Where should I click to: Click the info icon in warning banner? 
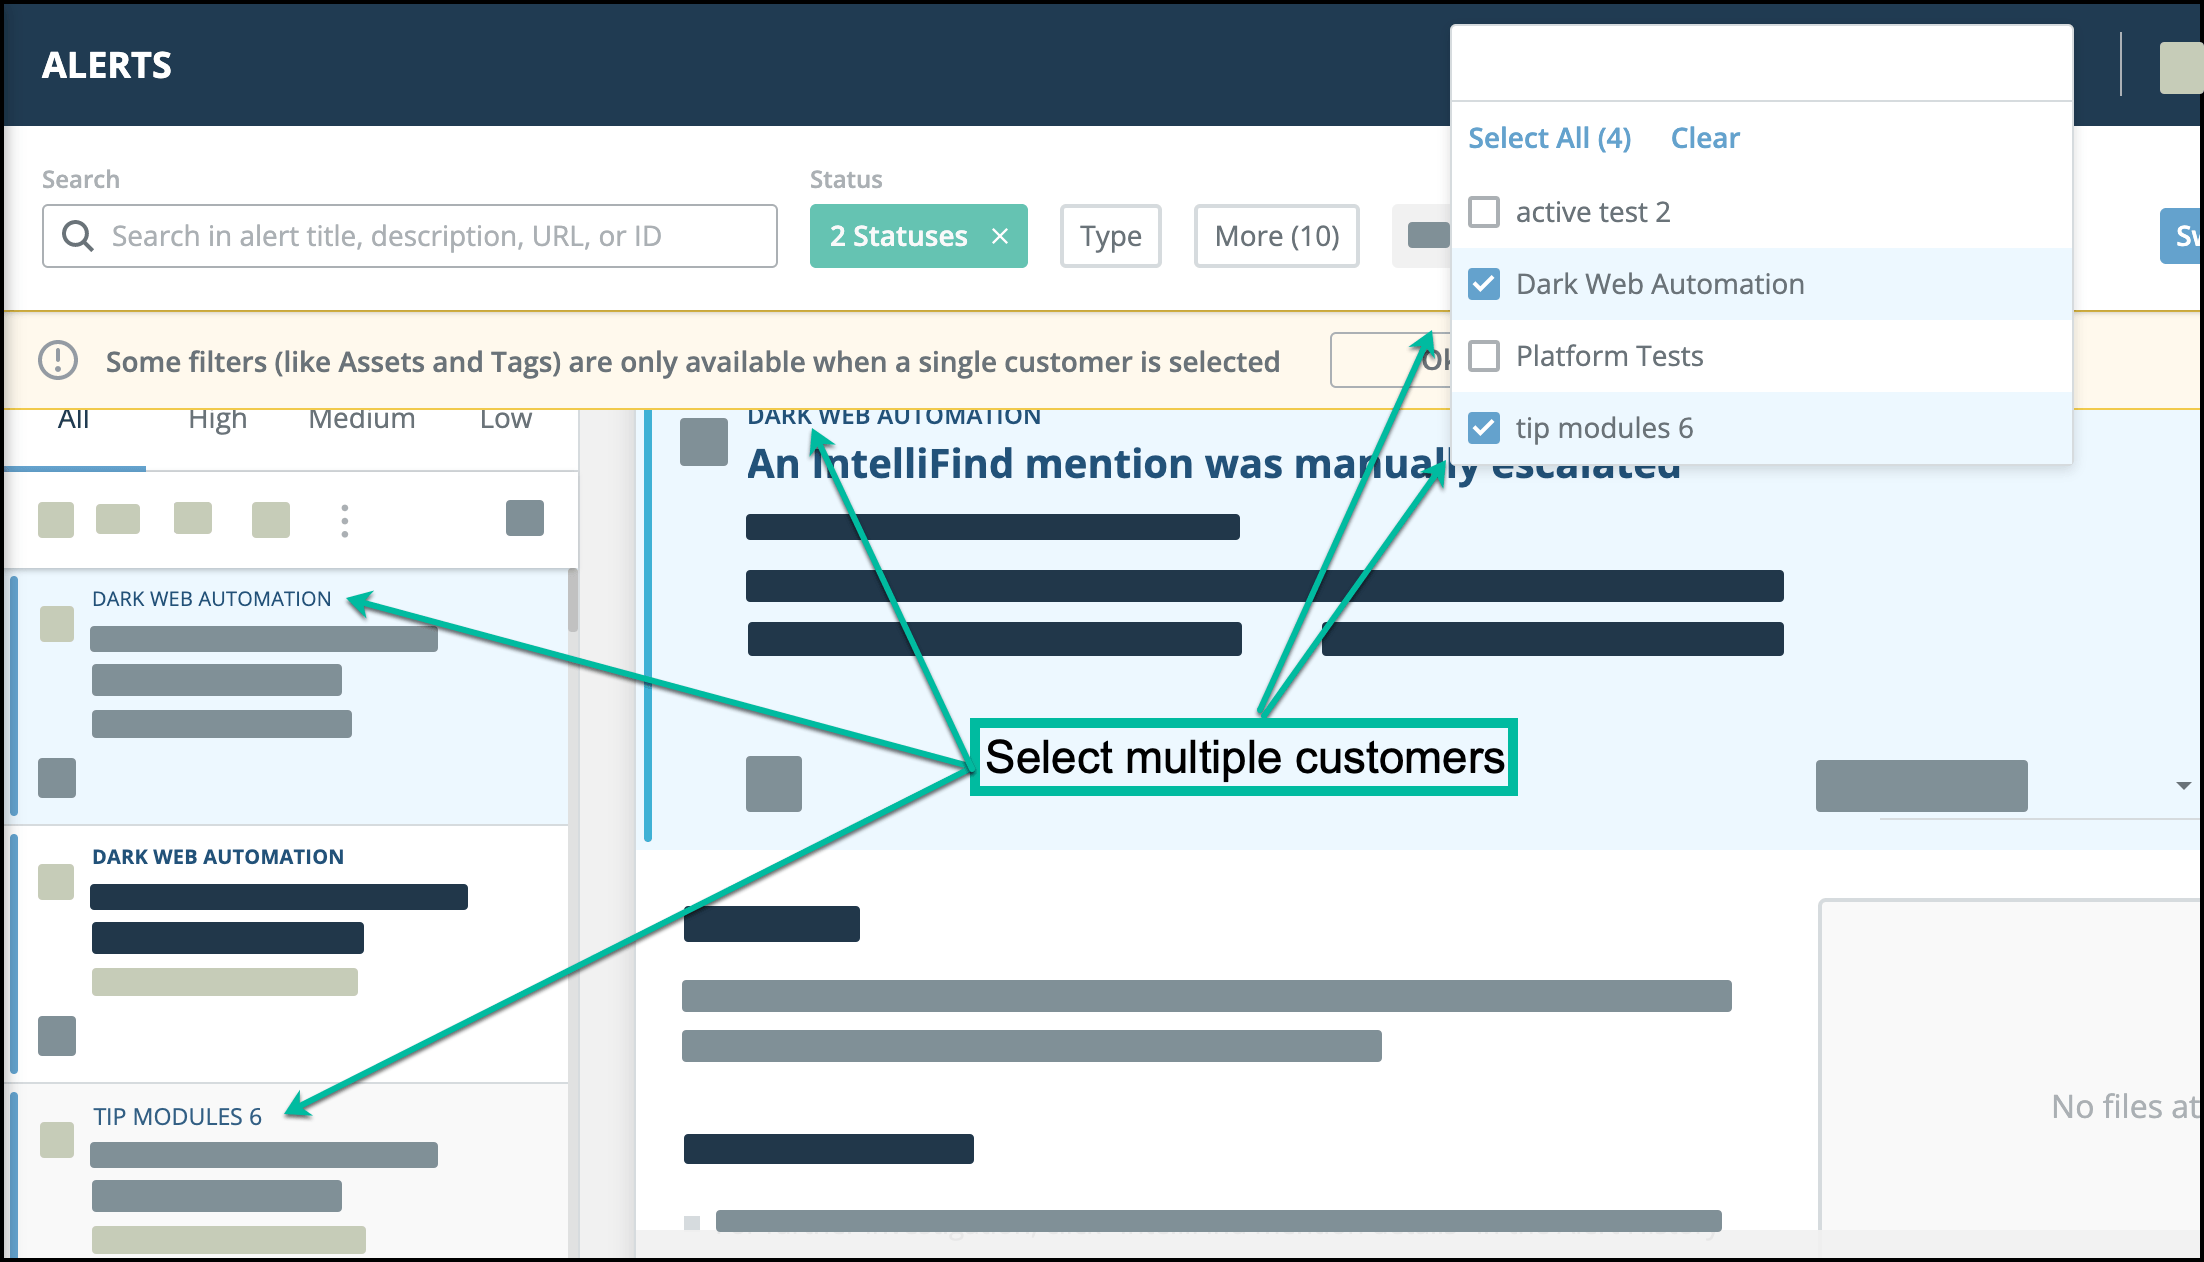pyautogui.click(x=58, y=361)
